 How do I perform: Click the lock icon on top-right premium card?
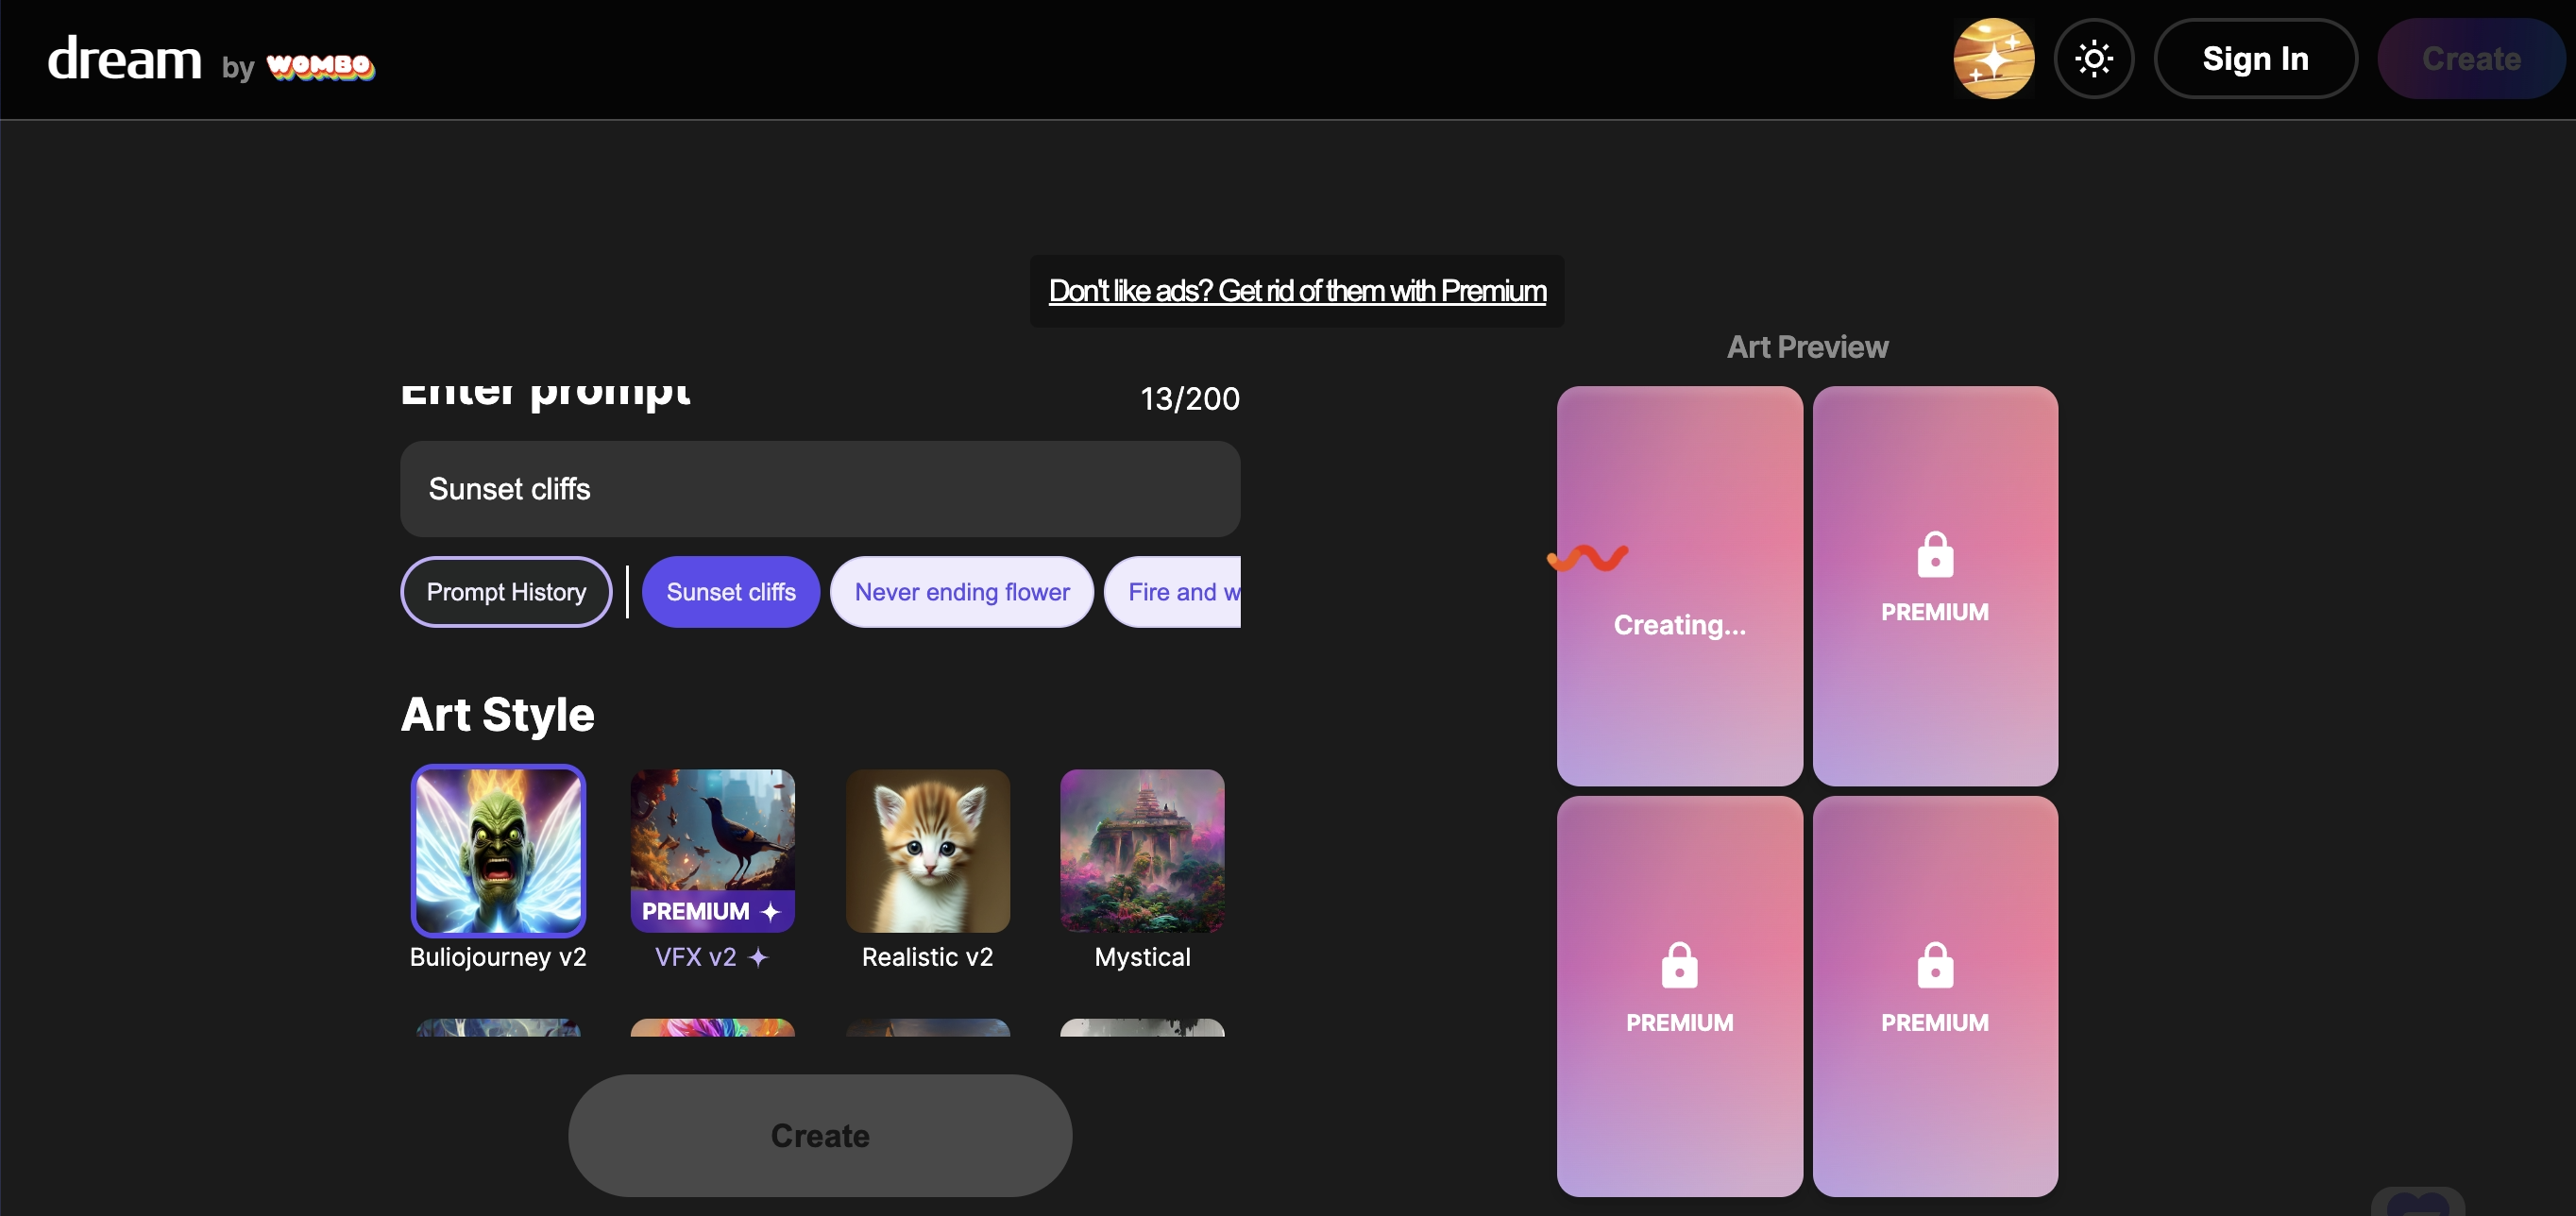[1934, 554]
